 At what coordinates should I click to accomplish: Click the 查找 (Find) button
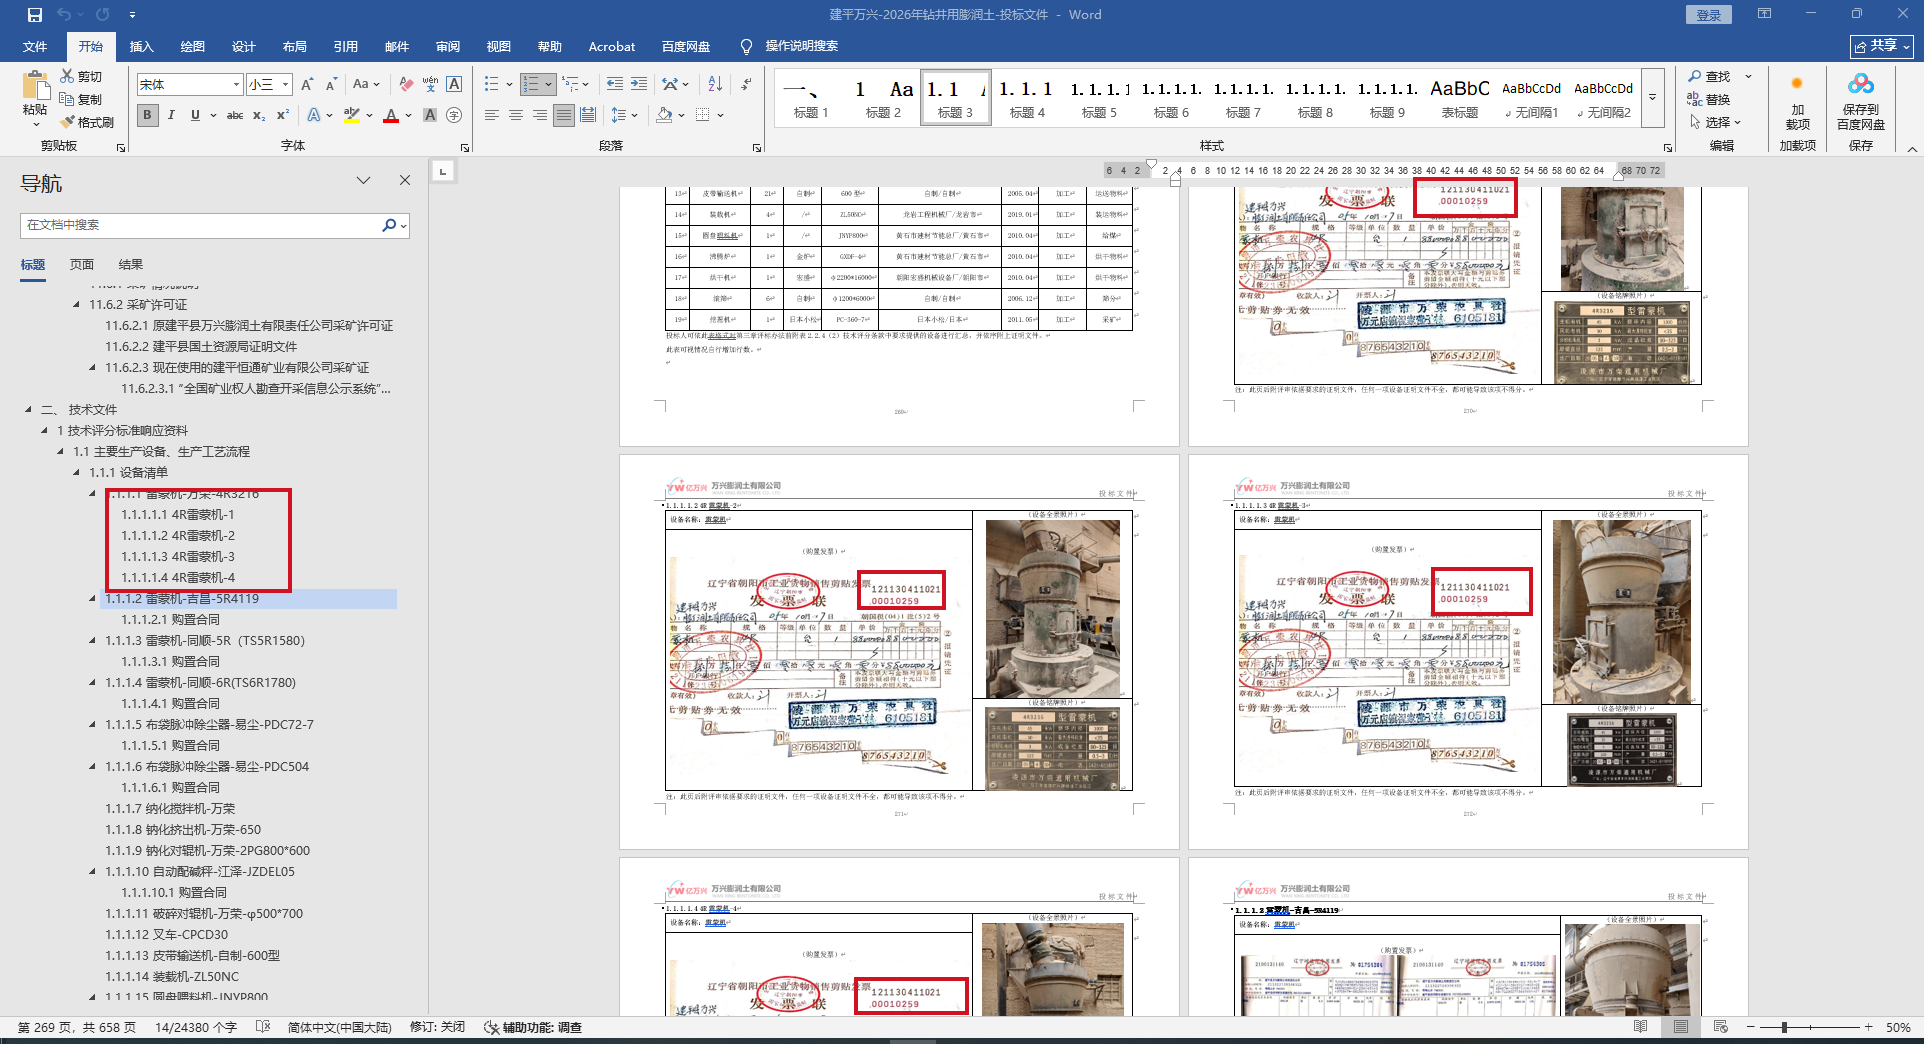click(x=1710, y=76)
